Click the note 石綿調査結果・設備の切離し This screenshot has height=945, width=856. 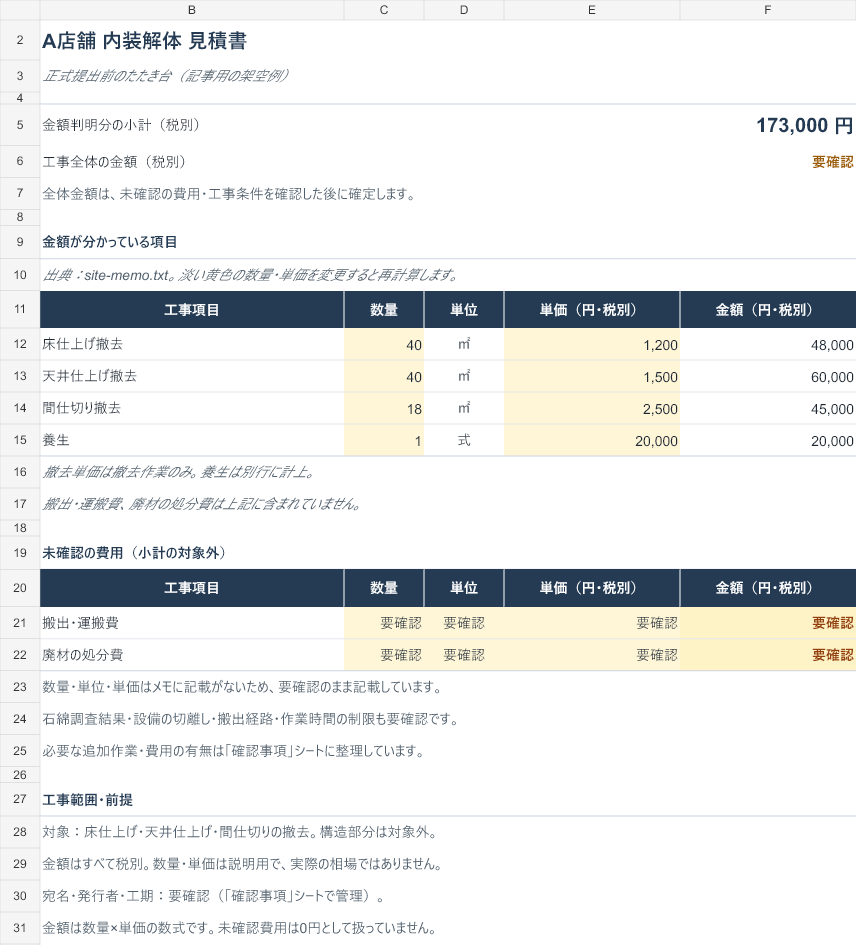[251, 719]
